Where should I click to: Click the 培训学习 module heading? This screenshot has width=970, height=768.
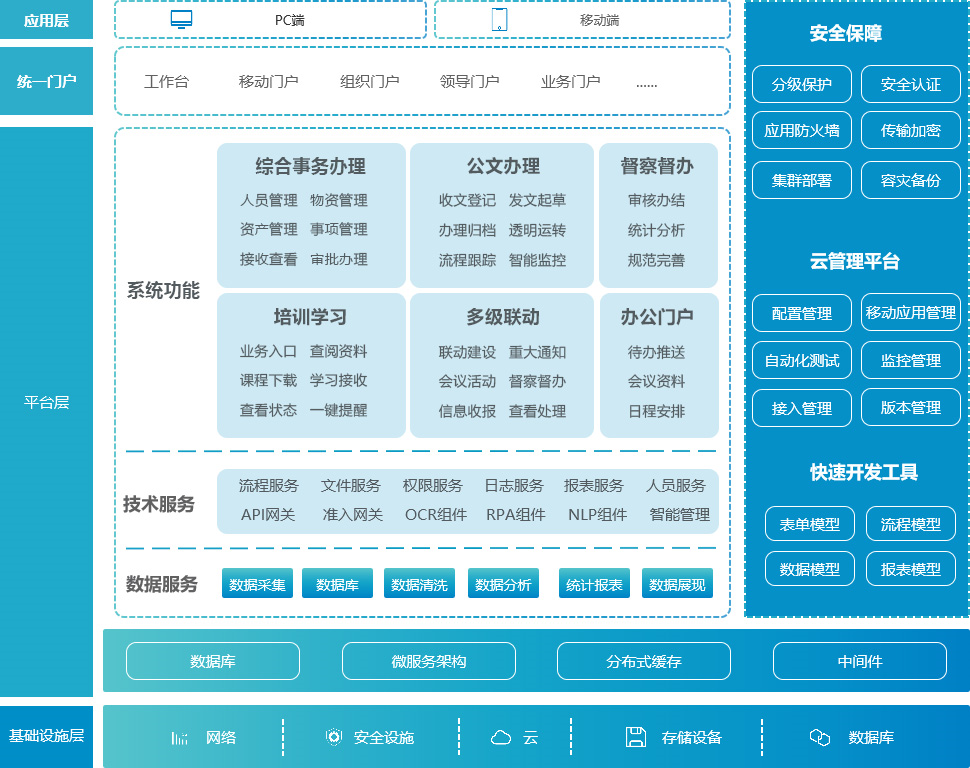point(310,317)
